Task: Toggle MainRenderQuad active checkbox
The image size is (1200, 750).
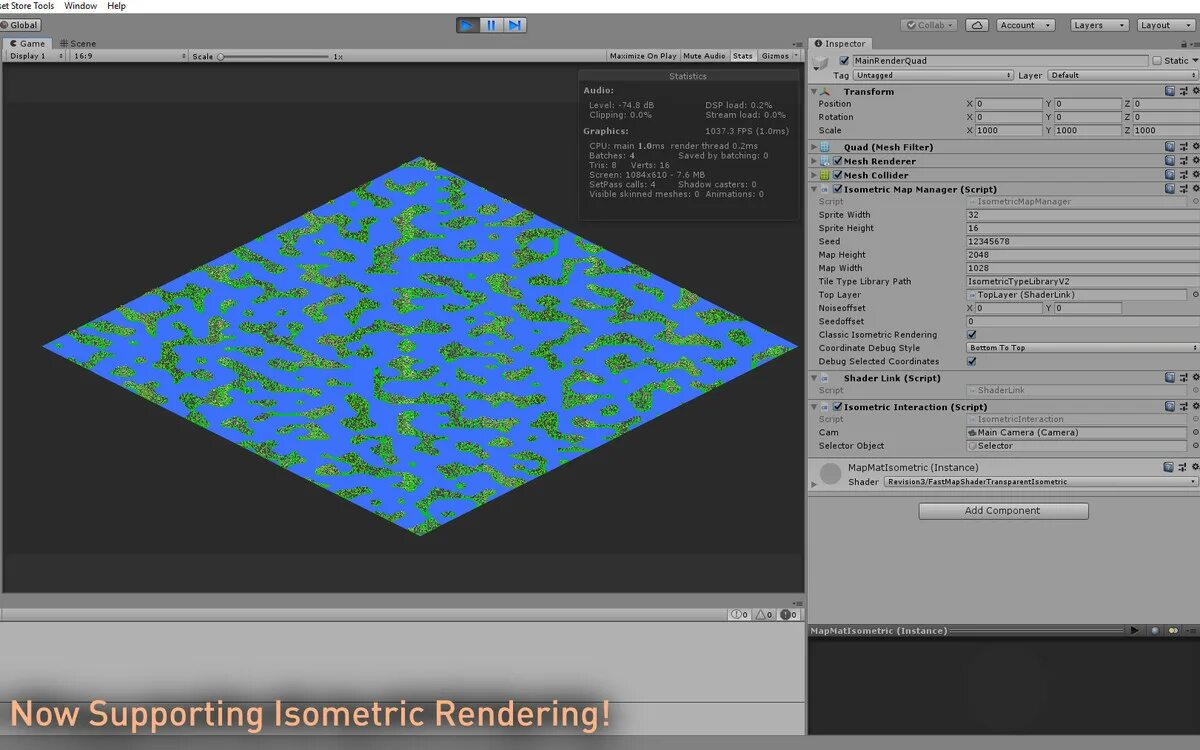Action: [x=845, y=61]
